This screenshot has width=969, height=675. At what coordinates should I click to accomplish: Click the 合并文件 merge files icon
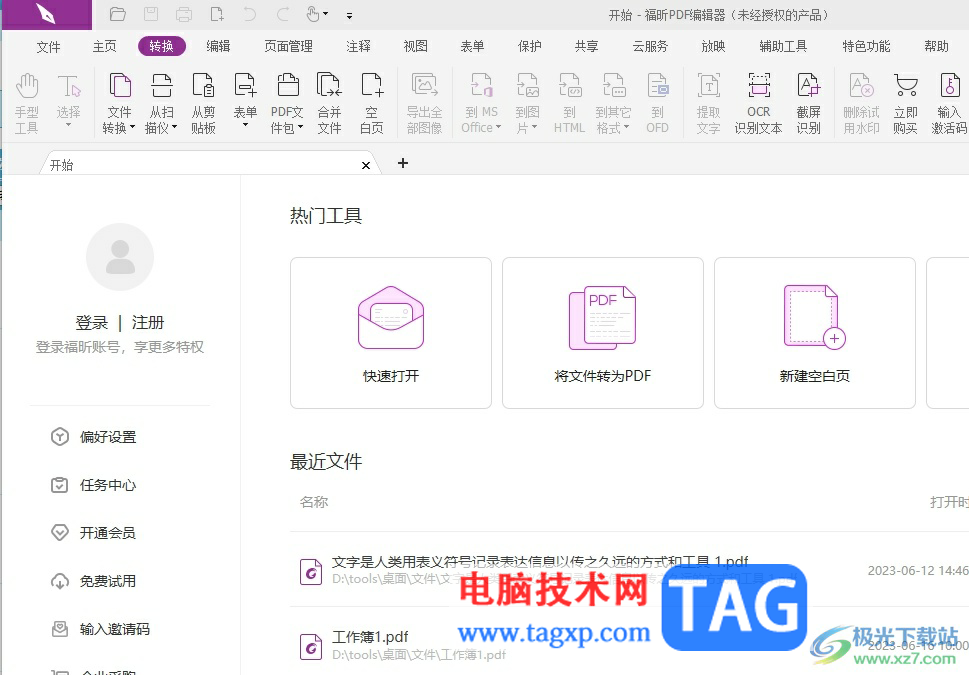tap(329, 103)
